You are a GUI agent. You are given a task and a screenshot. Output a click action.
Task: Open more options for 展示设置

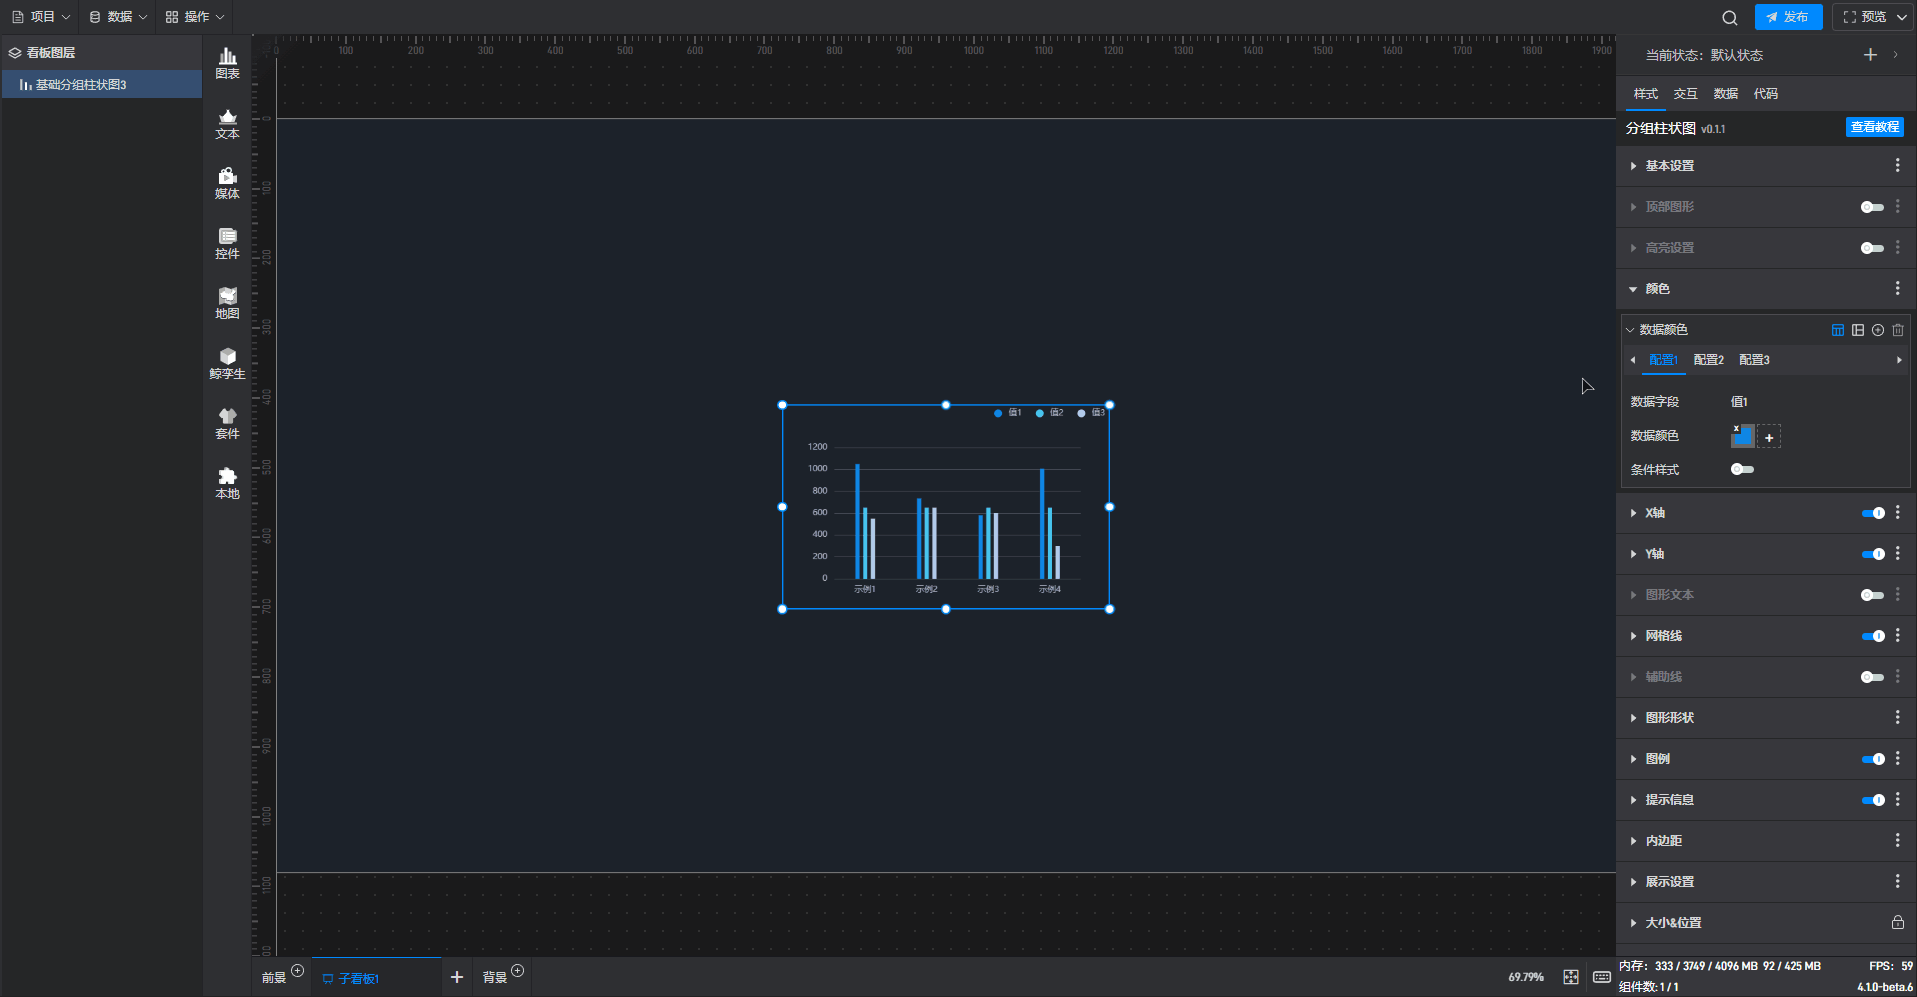(1897, 881)
